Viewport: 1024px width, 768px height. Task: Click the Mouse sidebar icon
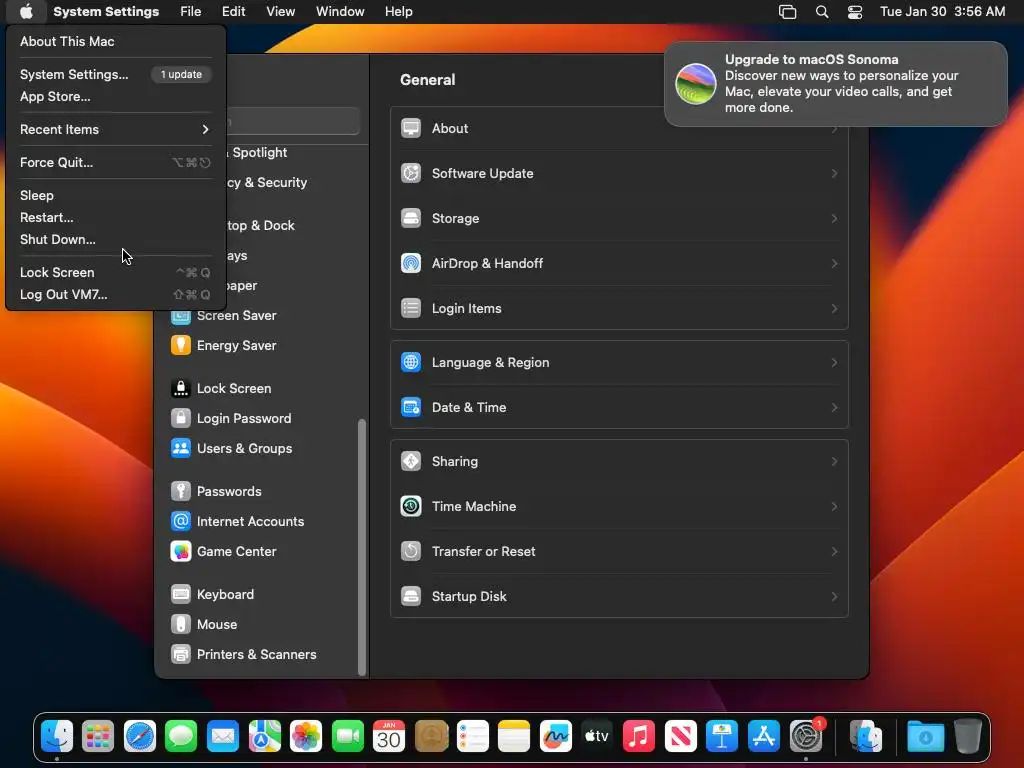[181, 624]
